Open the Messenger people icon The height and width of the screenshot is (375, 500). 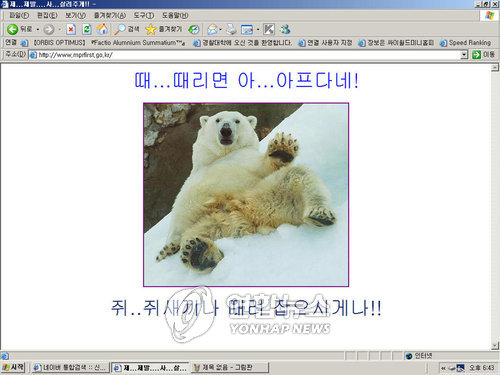tap(285, 29)
